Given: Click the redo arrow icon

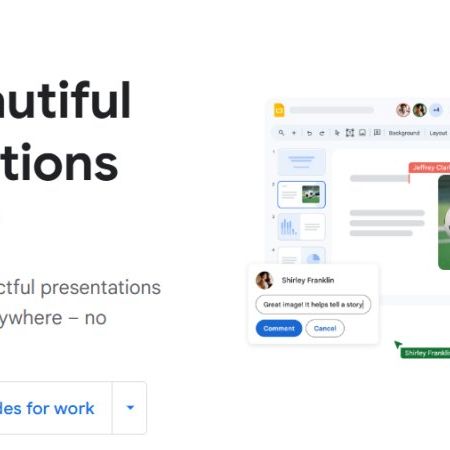Looking at the screenshot, I should point(322,133).
